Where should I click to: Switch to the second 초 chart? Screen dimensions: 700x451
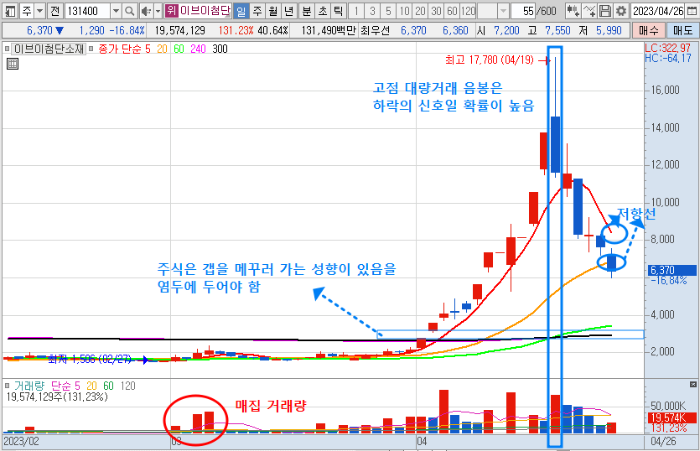pos(323,11)
